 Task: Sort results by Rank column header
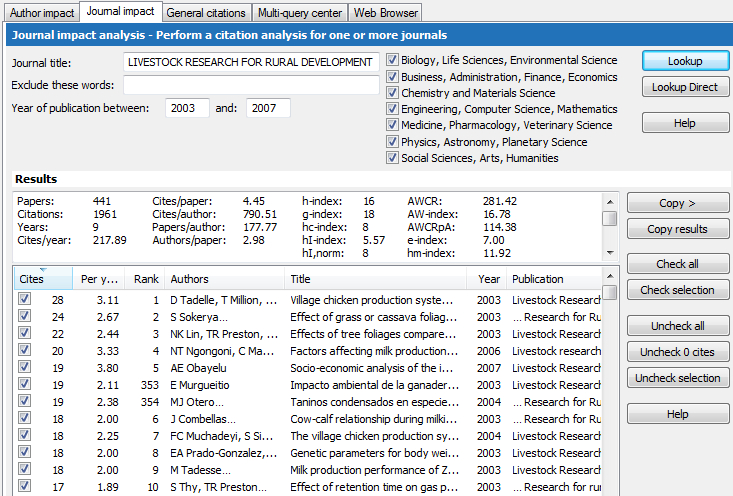coord(144,279)
